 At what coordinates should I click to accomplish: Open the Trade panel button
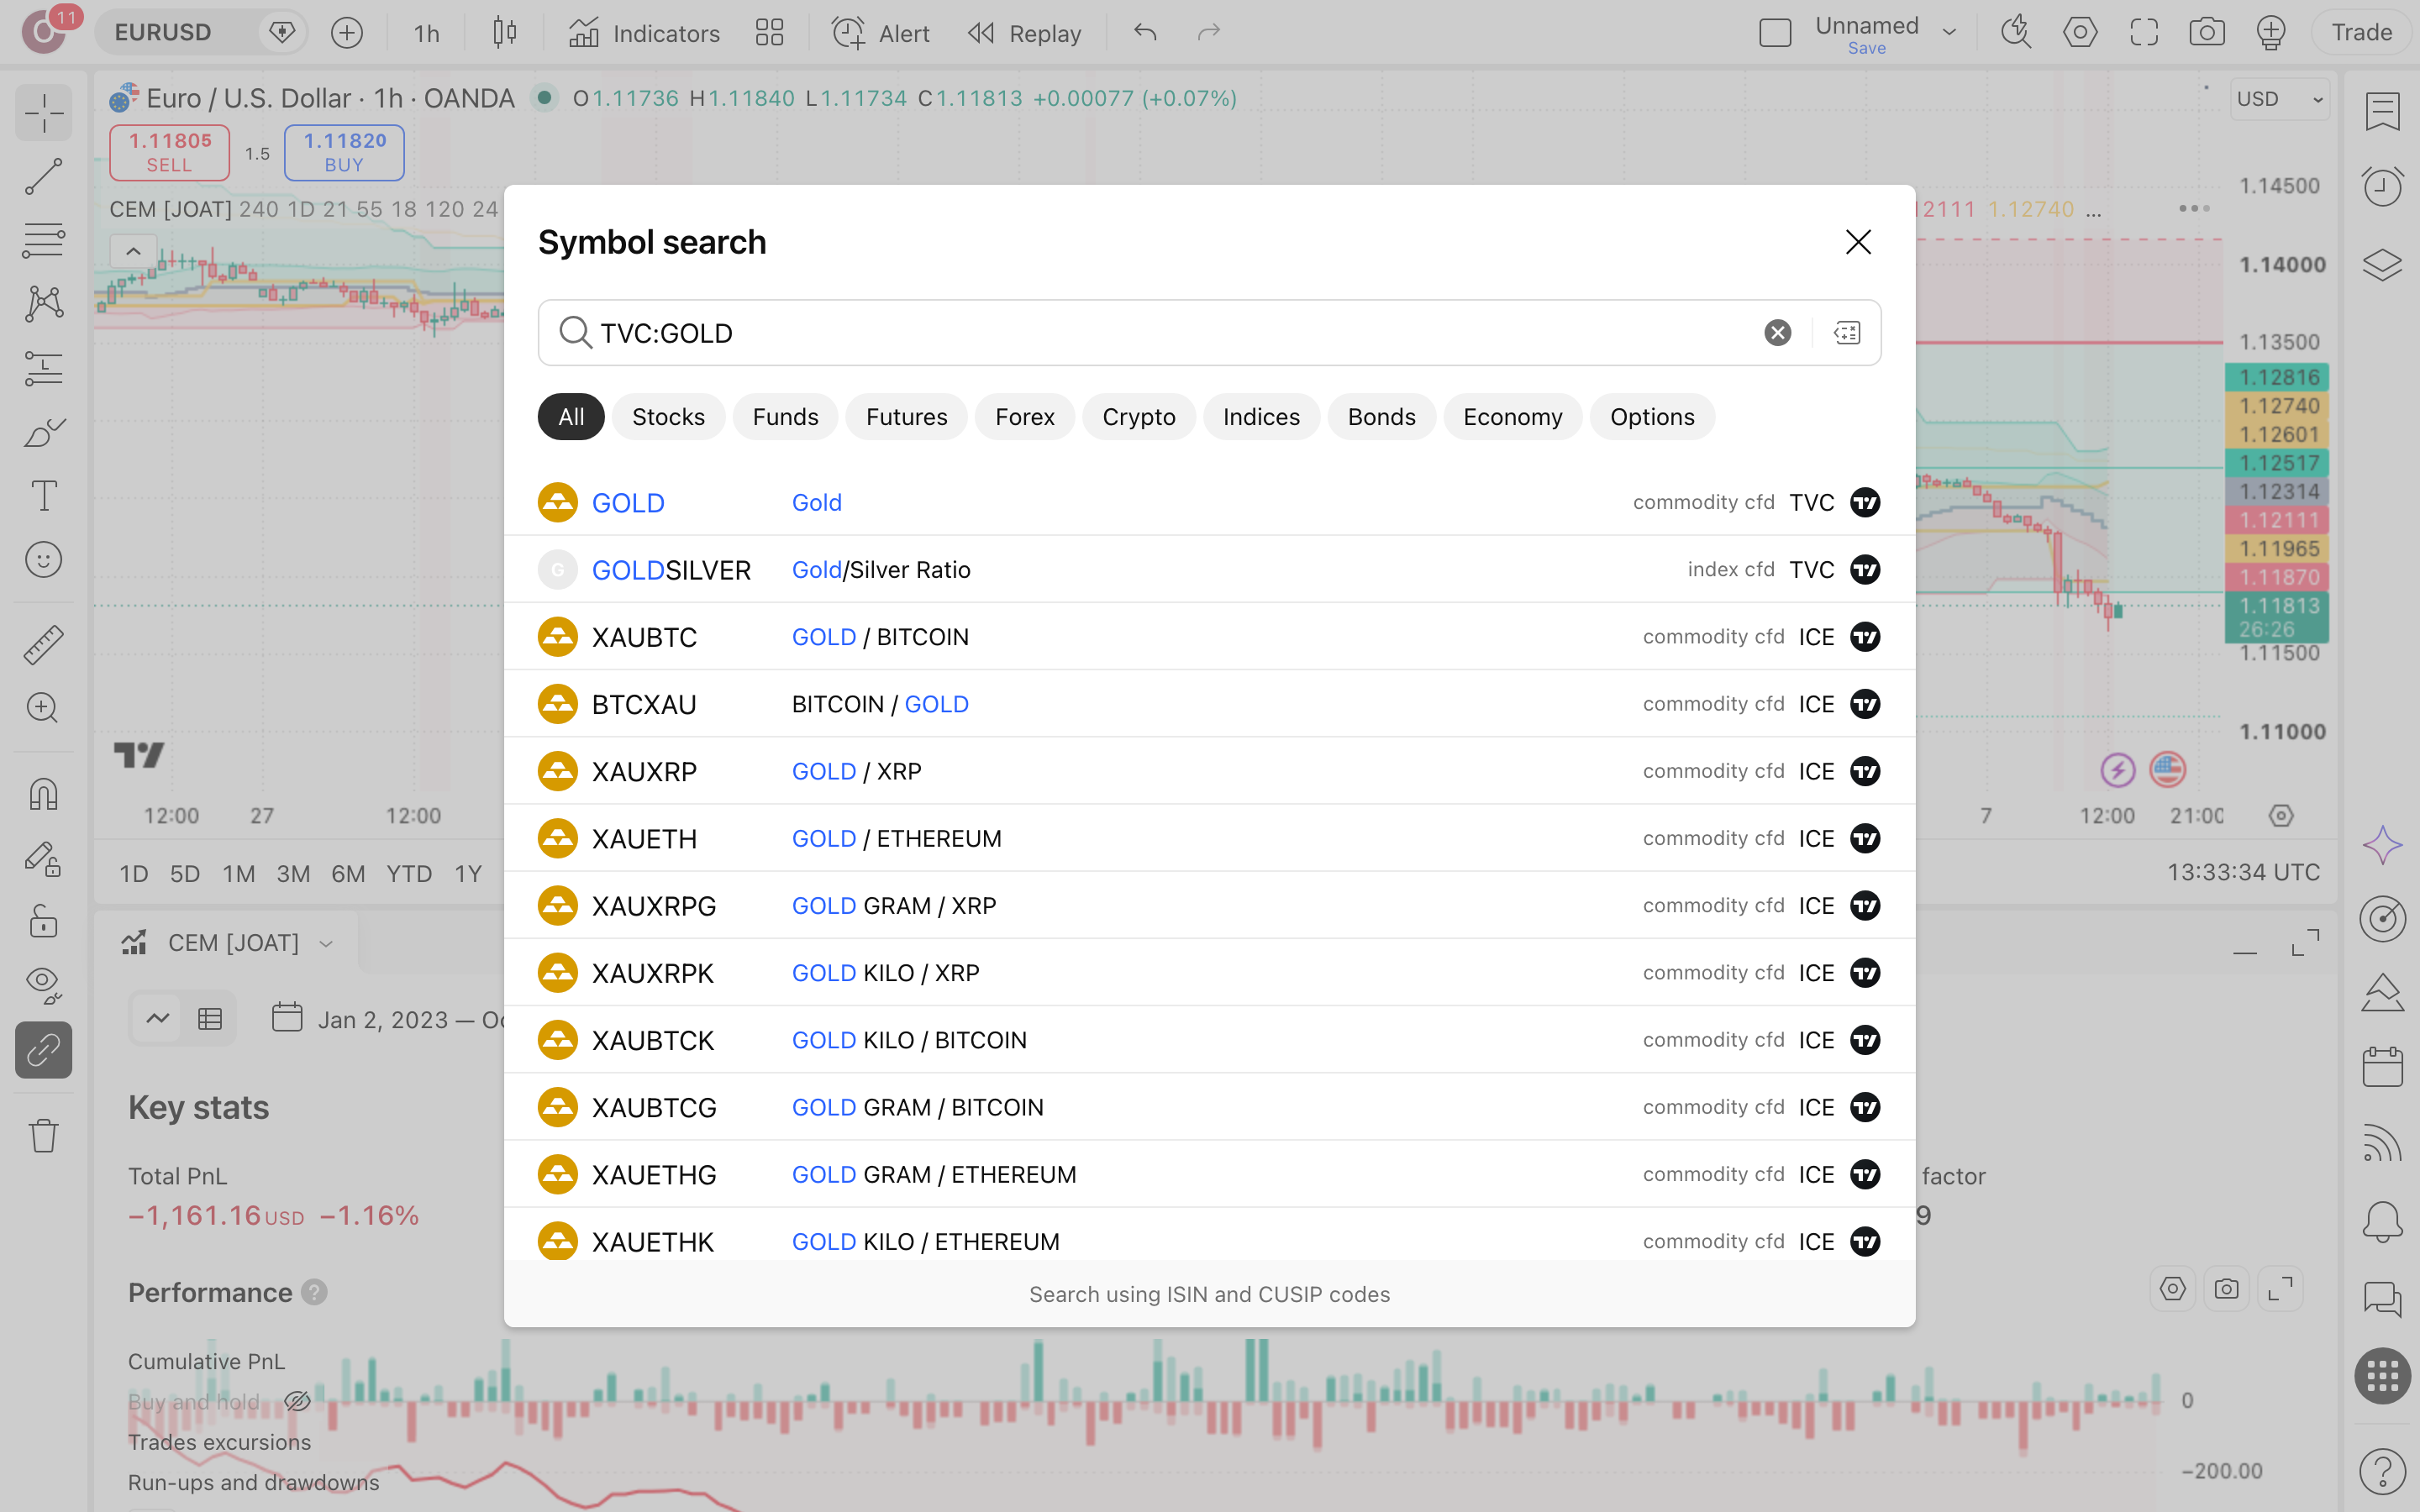click(x=2361, y=33)
